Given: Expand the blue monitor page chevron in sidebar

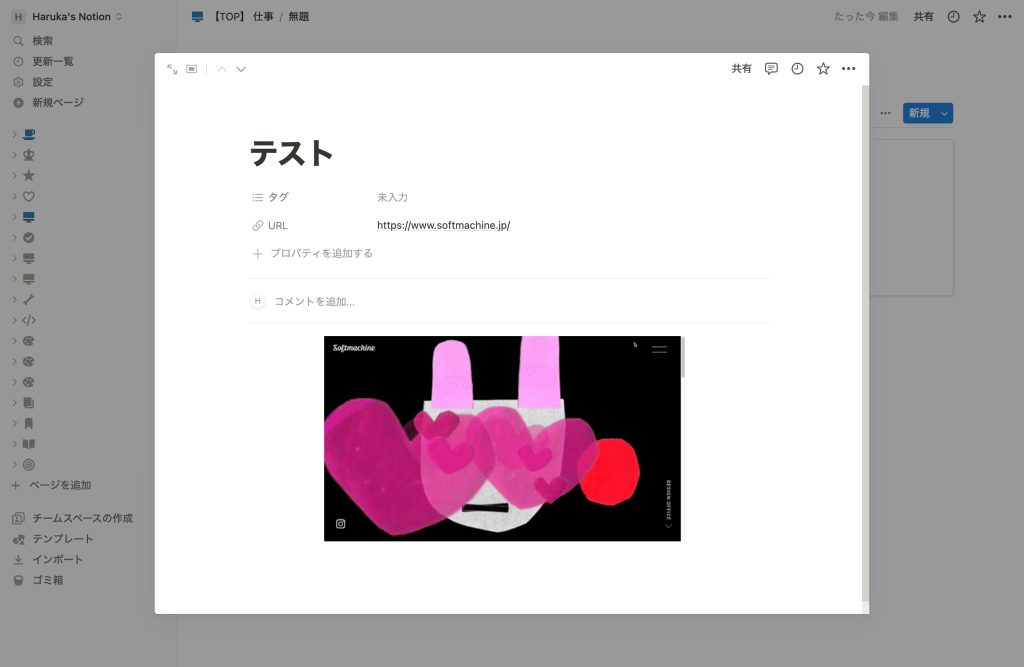Looking at the screenshot, I should coord(14,217).
